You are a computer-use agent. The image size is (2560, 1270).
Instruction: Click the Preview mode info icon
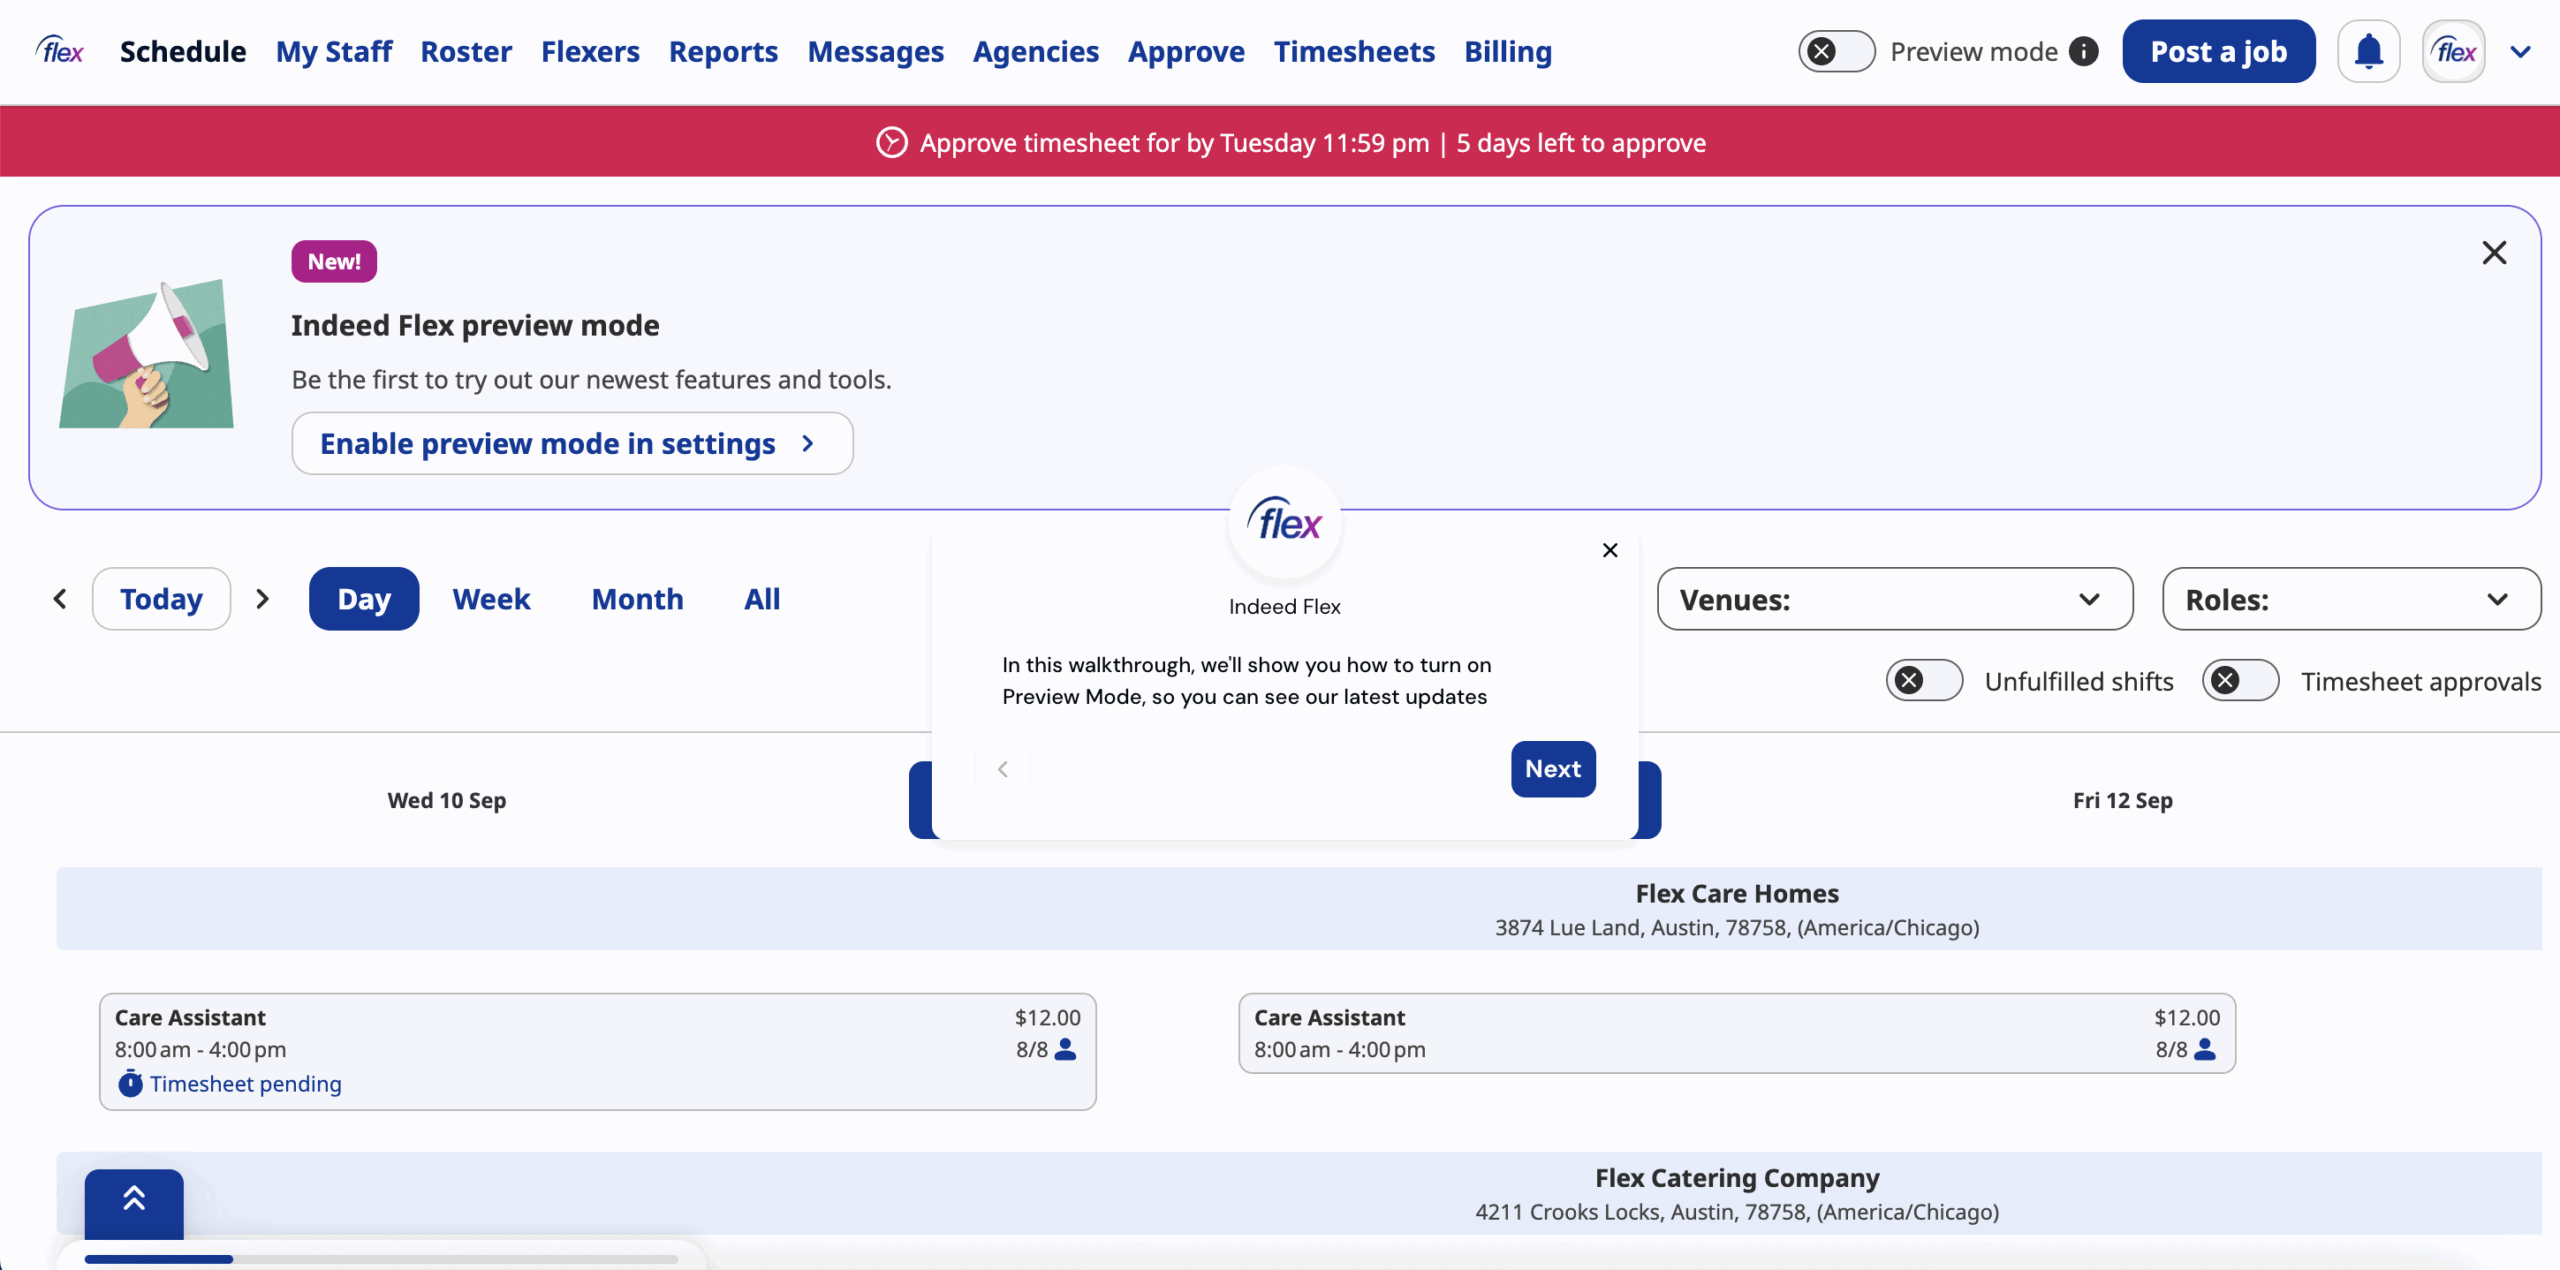pyautogui.click(x=2084, y=51)
